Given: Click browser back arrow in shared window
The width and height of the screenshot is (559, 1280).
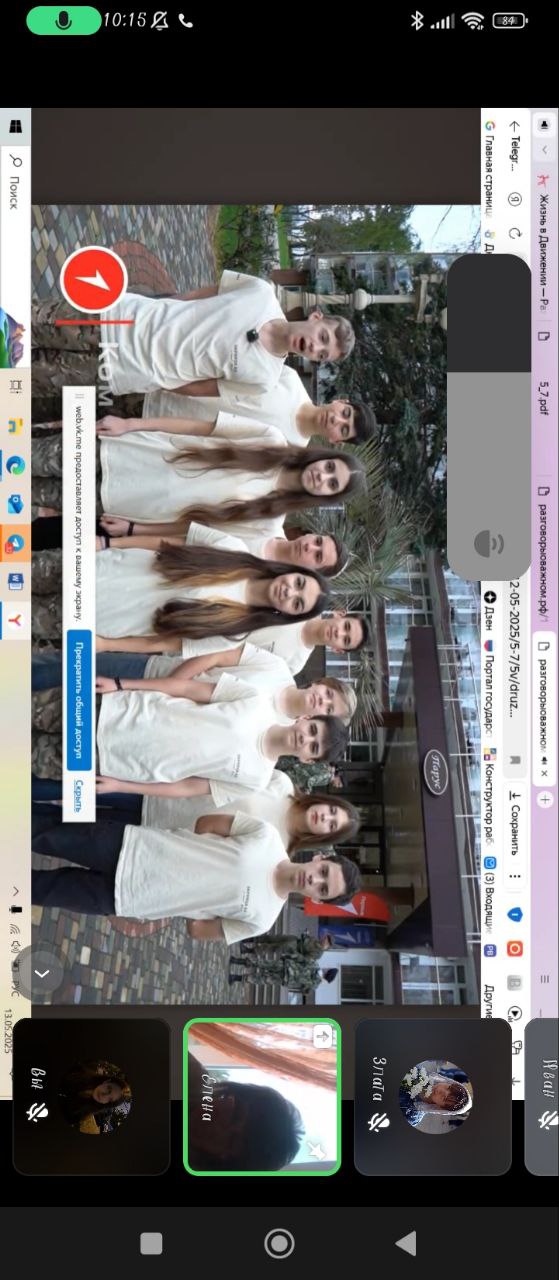Looking at the screenshot, I should [516, 126].
